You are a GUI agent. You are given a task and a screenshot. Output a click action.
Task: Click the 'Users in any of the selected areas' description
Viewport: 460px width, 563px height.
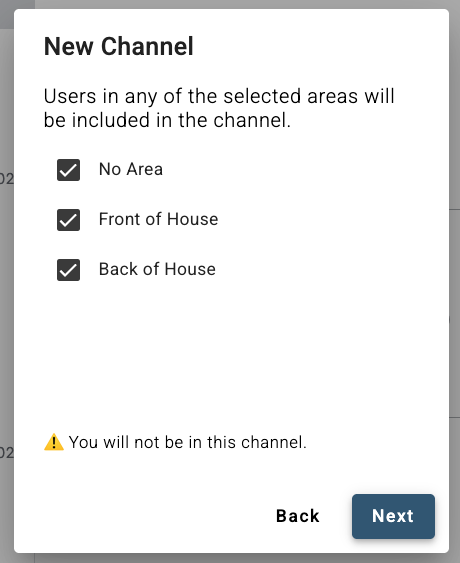219,108
